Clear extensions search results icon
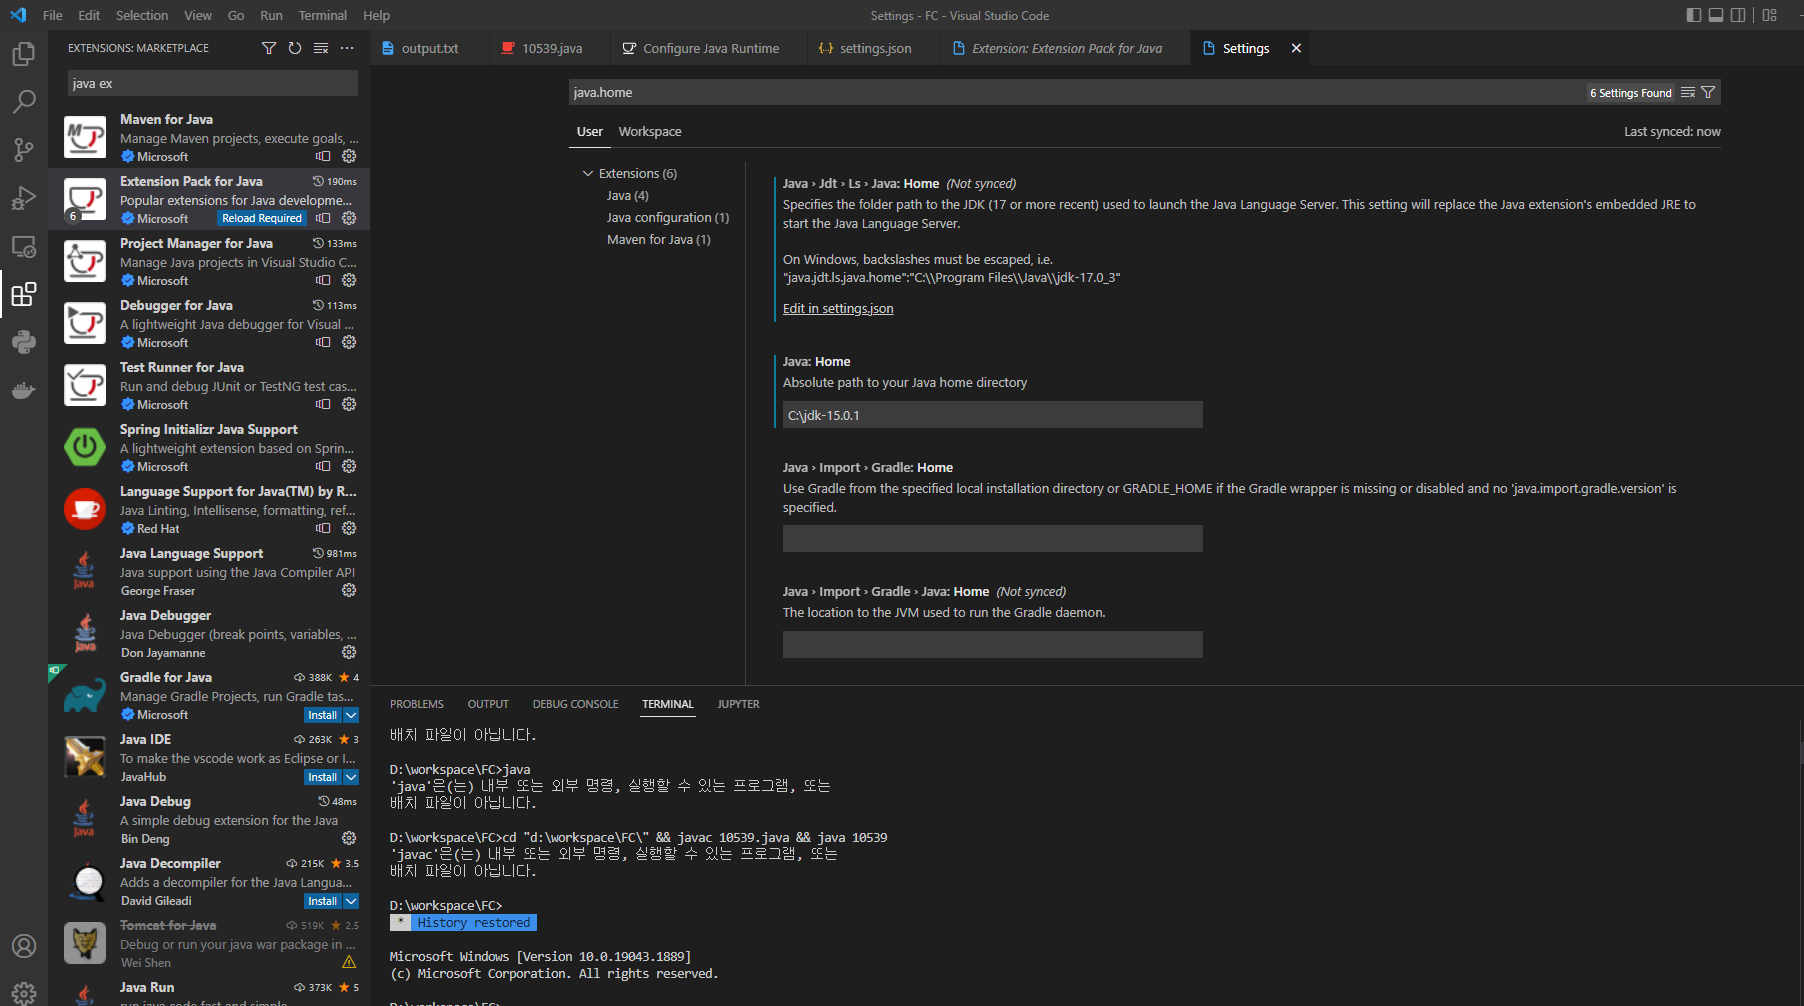The image size is (1804, 1006). [x=321, y=48]
